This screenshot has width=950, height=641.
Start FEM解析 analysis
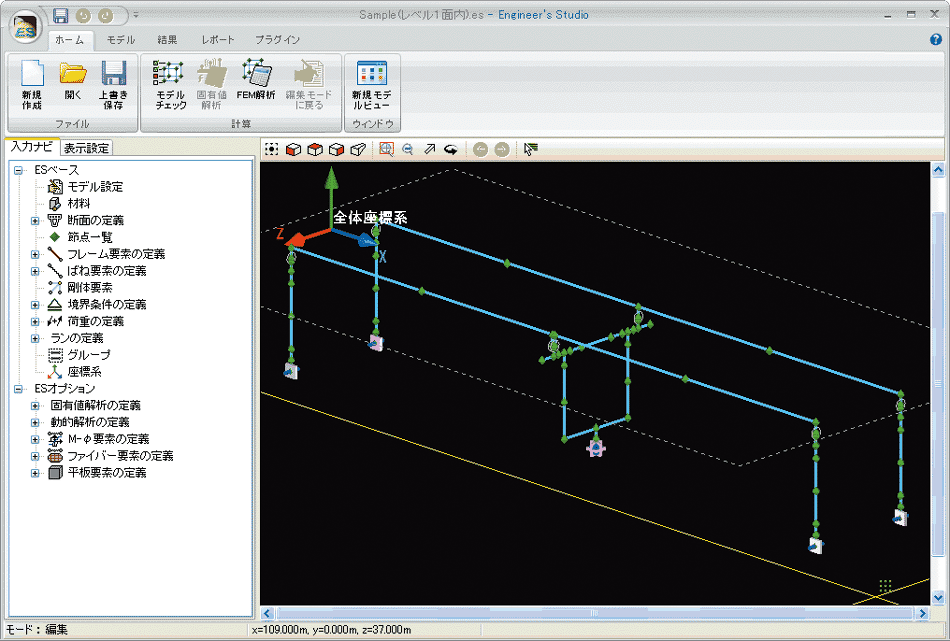point(256,80)
